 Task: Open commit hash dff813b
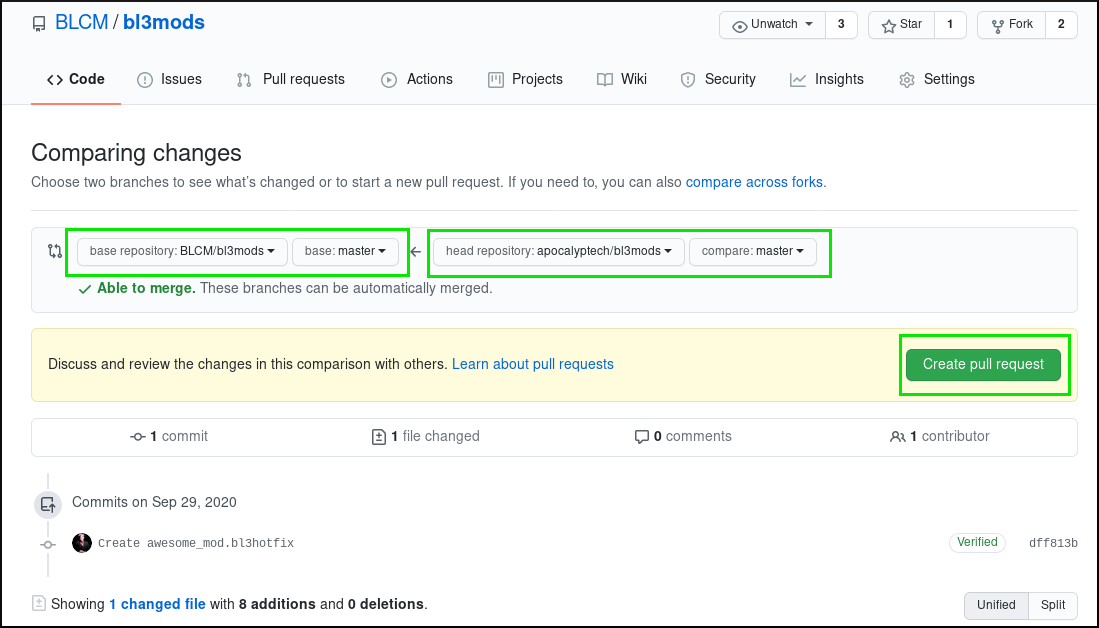tap(1053, 543)
